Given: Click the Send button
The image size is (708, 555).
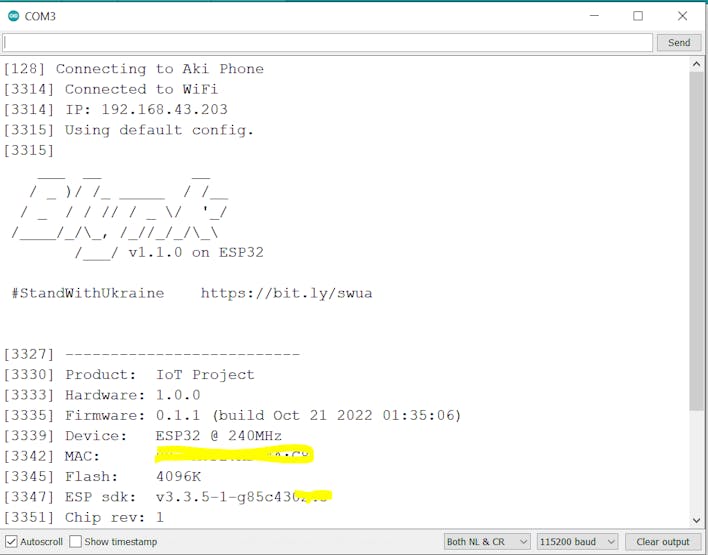Looking at the screenshot, I should point(679,42).
